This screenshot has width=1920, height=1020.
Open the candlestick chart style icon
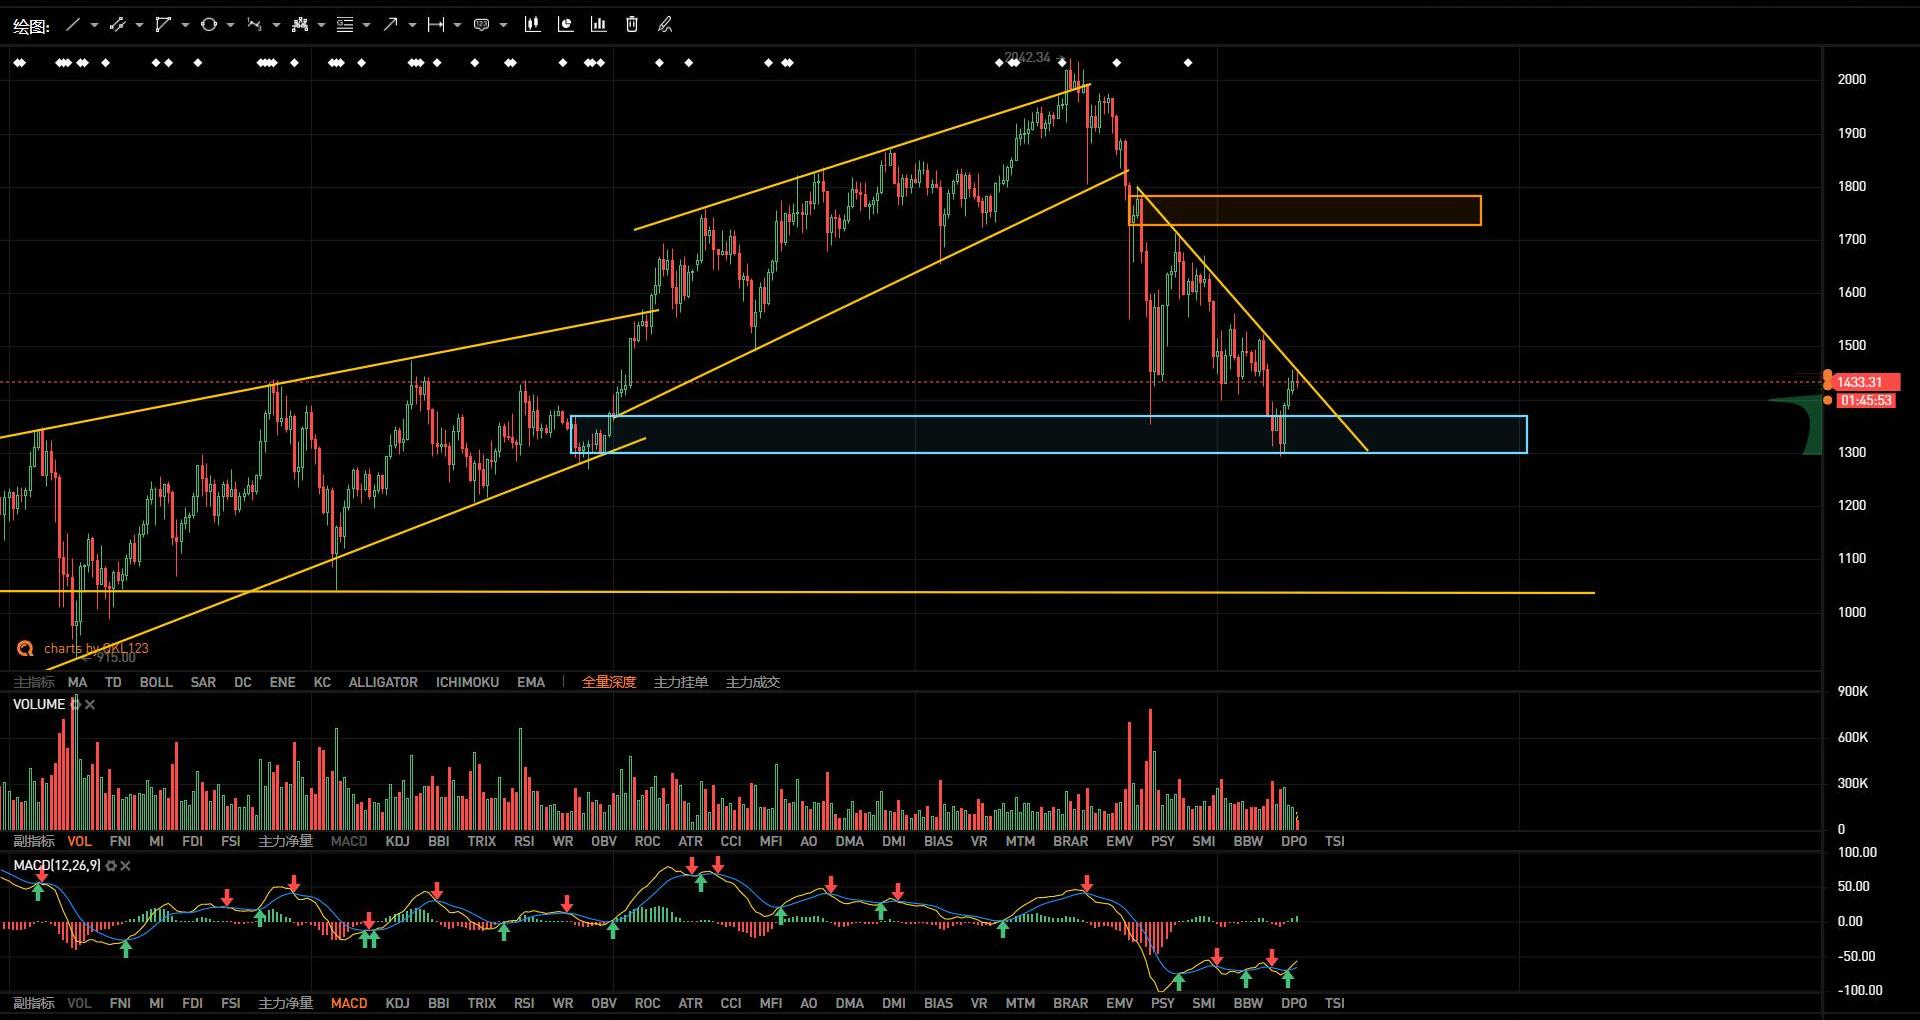532,25
